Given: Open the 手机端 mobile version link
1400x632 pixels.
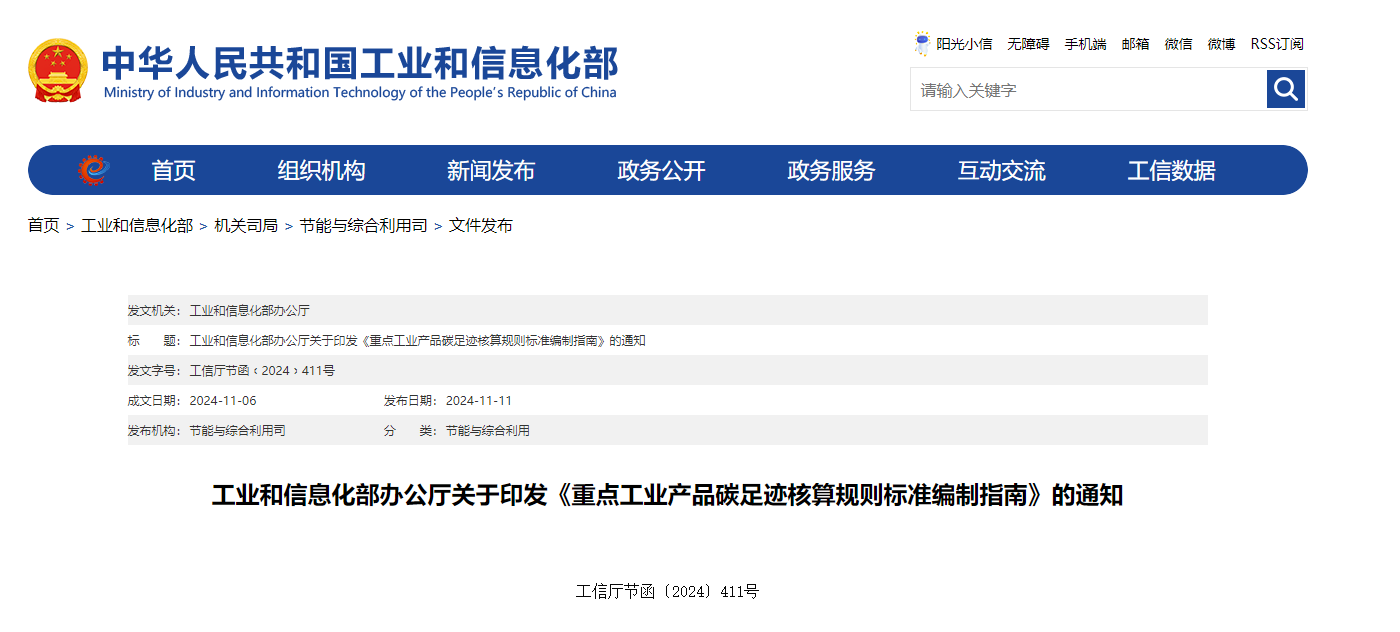Looking at the screenshot, I should coord(1085,44).
